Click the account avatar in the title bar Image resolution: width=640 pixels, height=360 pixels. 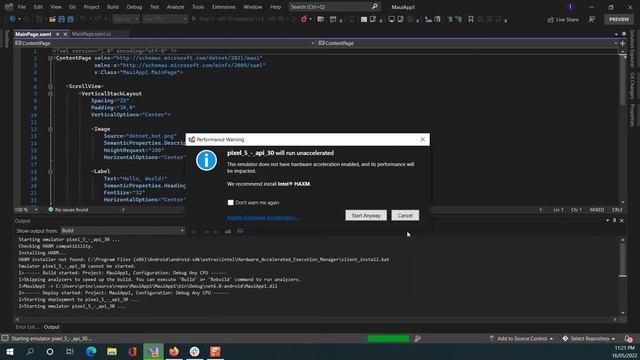570,7
